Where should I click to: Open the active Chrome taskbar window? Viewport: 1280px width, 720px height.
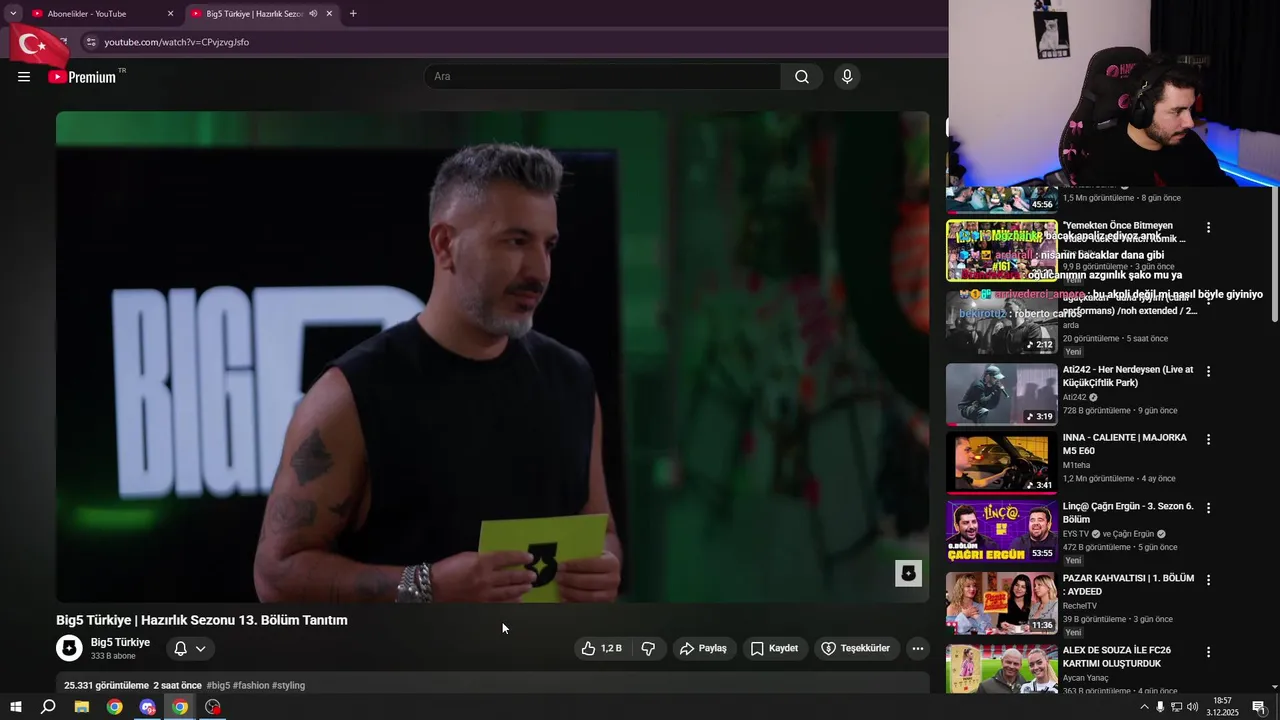click(x=180, y=707)
